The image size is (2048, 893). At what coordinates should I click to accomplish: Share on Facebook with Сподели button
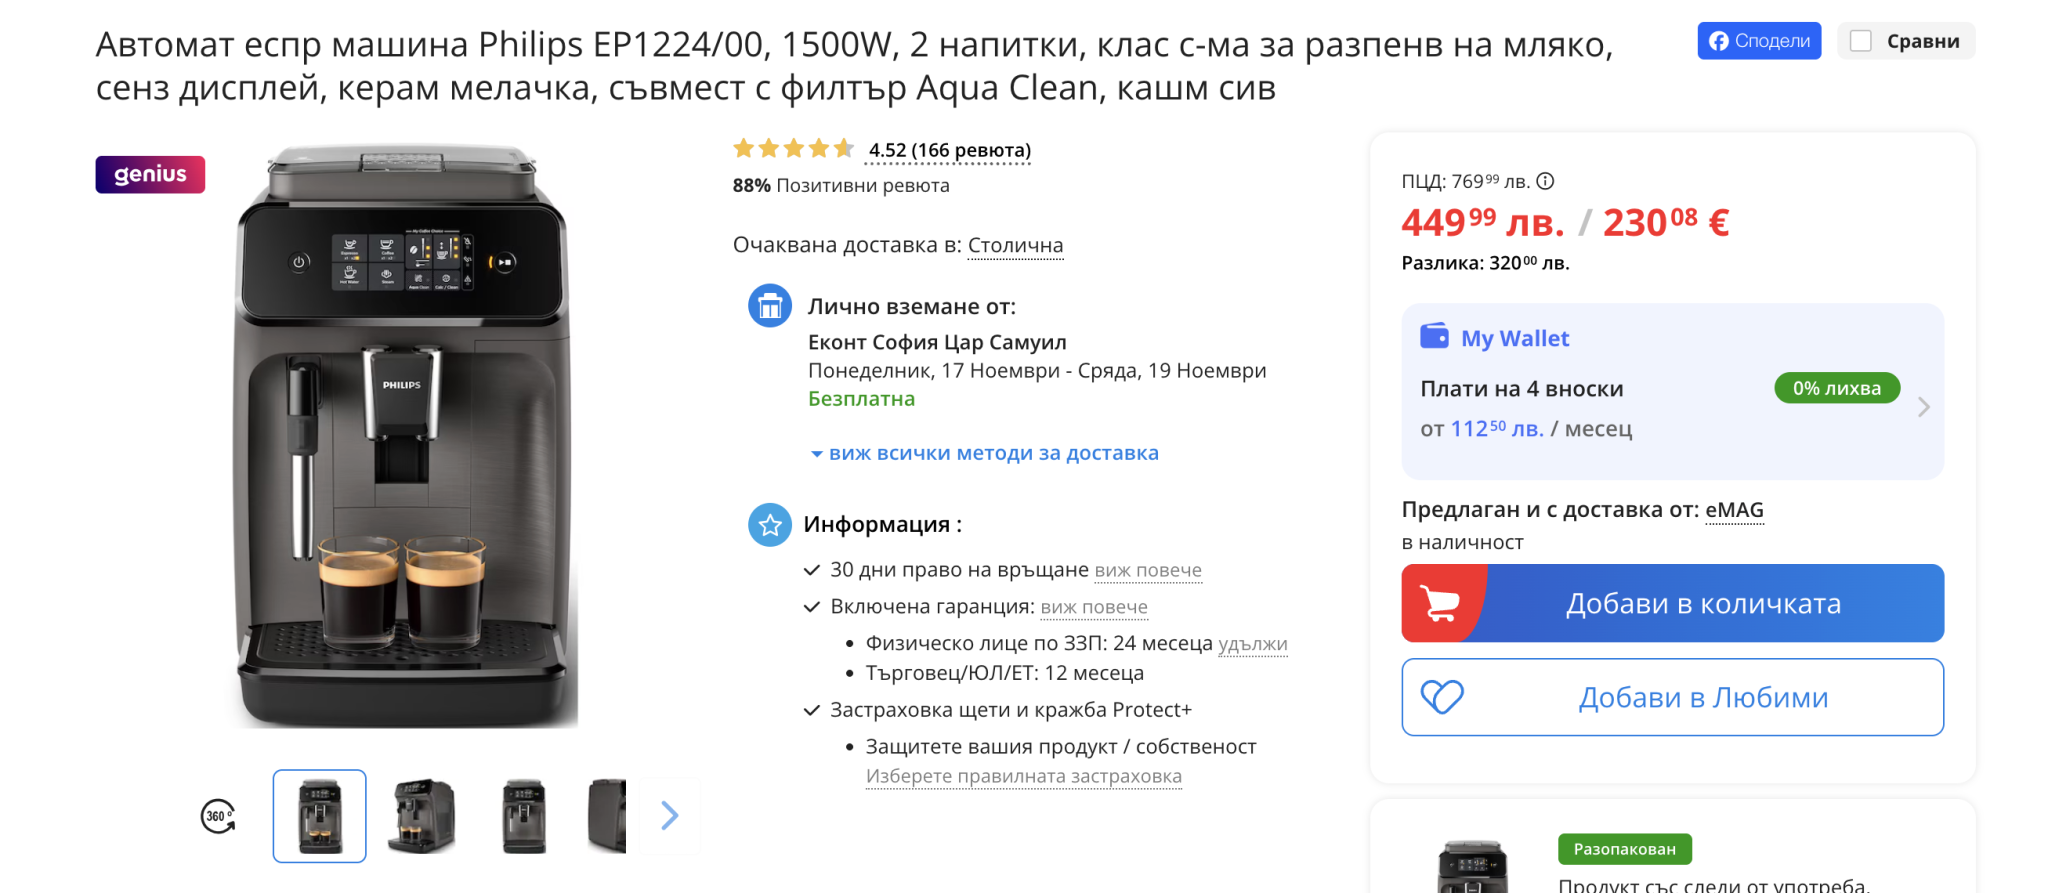(1759, 41)
